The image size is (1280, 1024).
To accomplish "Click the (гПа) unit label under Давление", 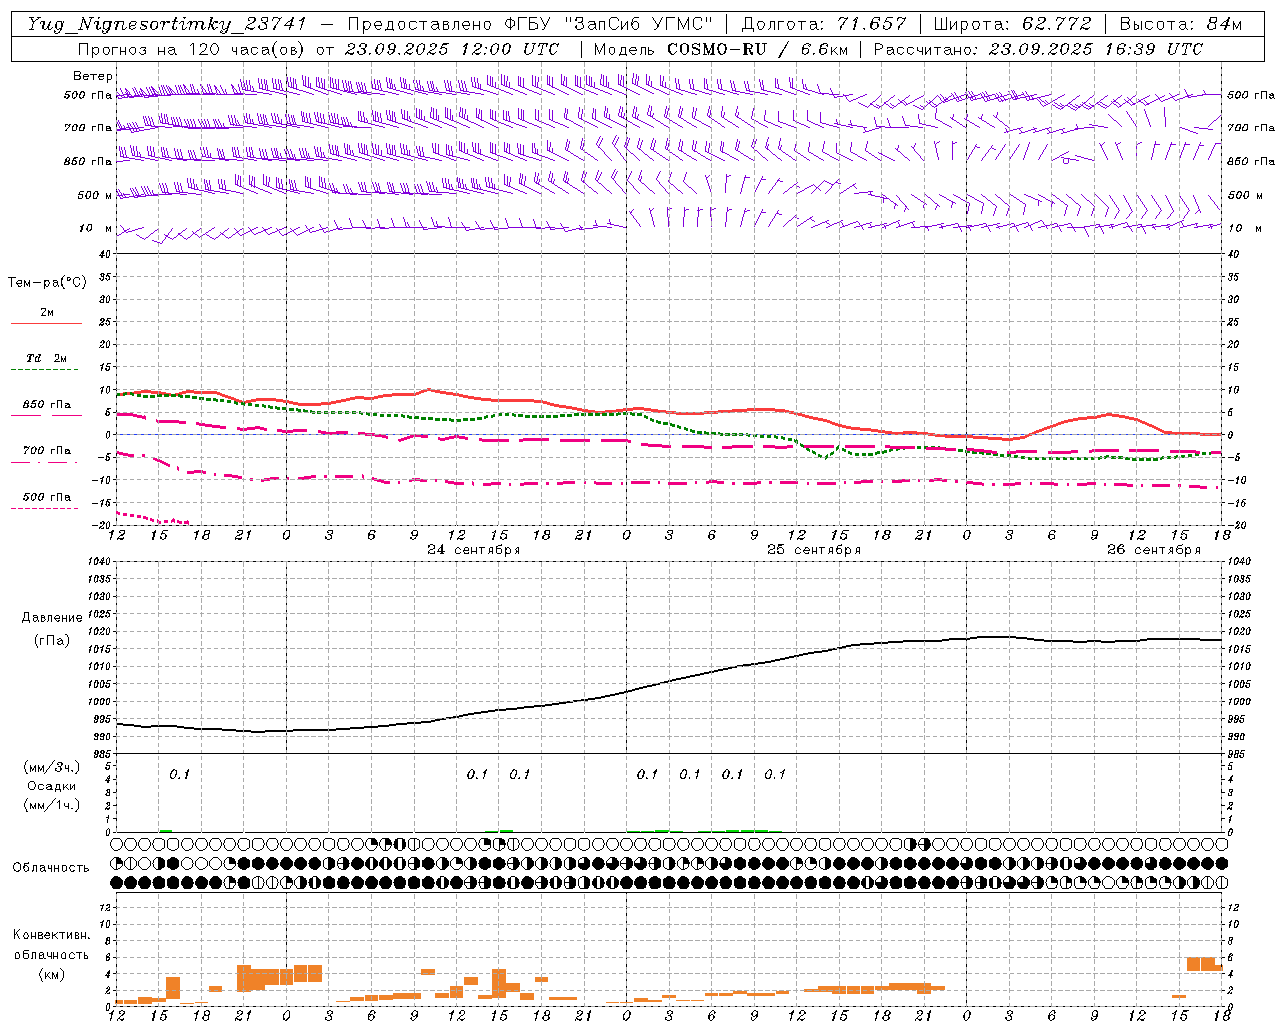I will click(52, 641).
